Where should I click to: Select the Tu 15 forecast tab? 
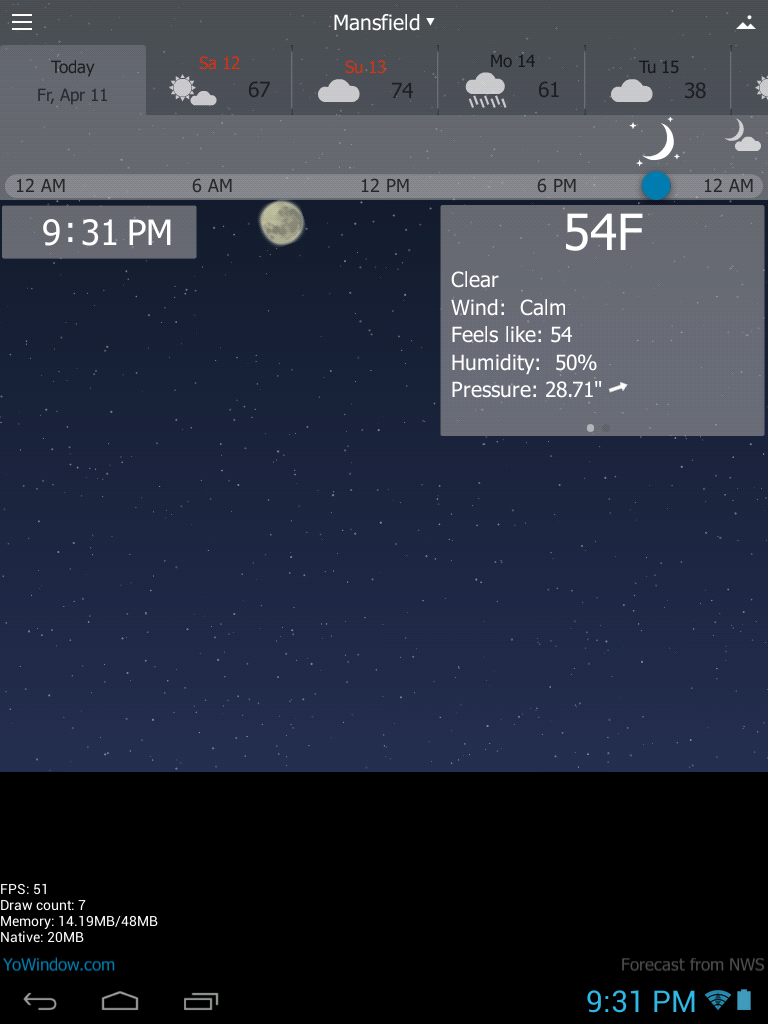657,80
